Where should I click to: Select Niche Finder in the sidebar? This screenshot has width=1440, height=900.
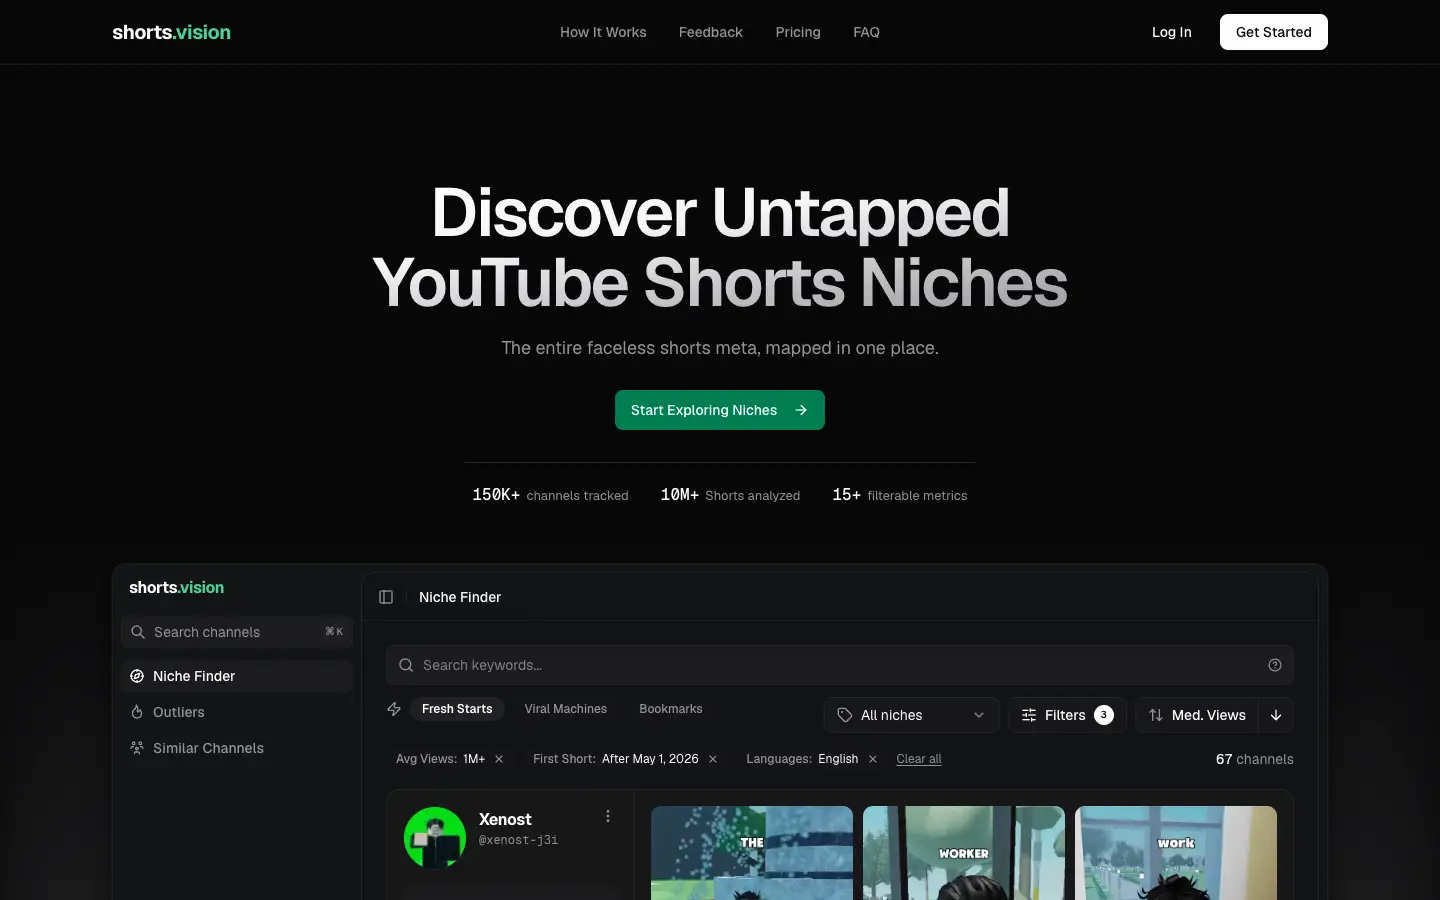pyautogui.click(x=237, y=676)
